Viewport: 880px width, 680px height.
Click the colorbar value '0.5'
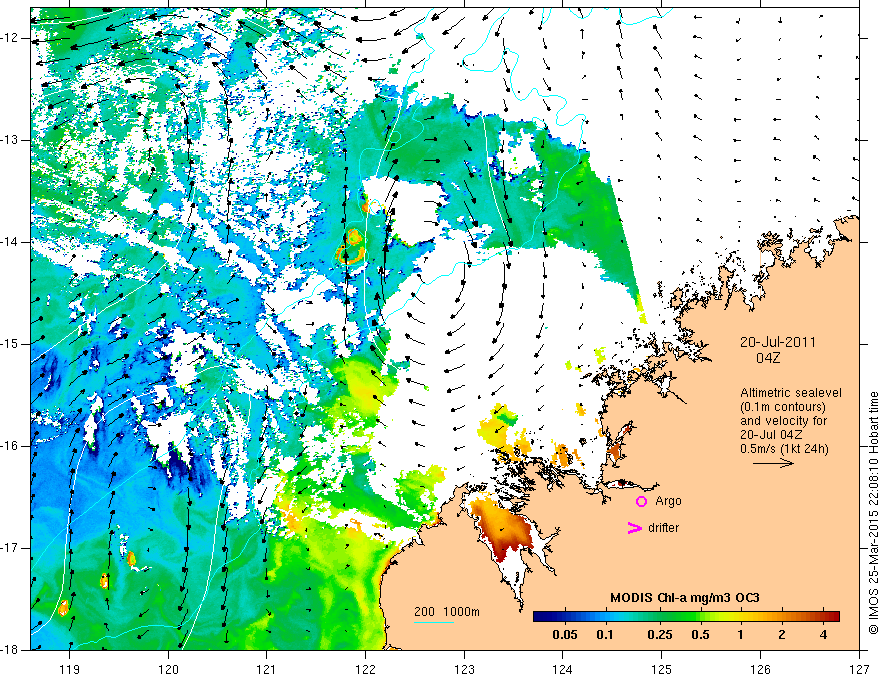pos(700,635)
